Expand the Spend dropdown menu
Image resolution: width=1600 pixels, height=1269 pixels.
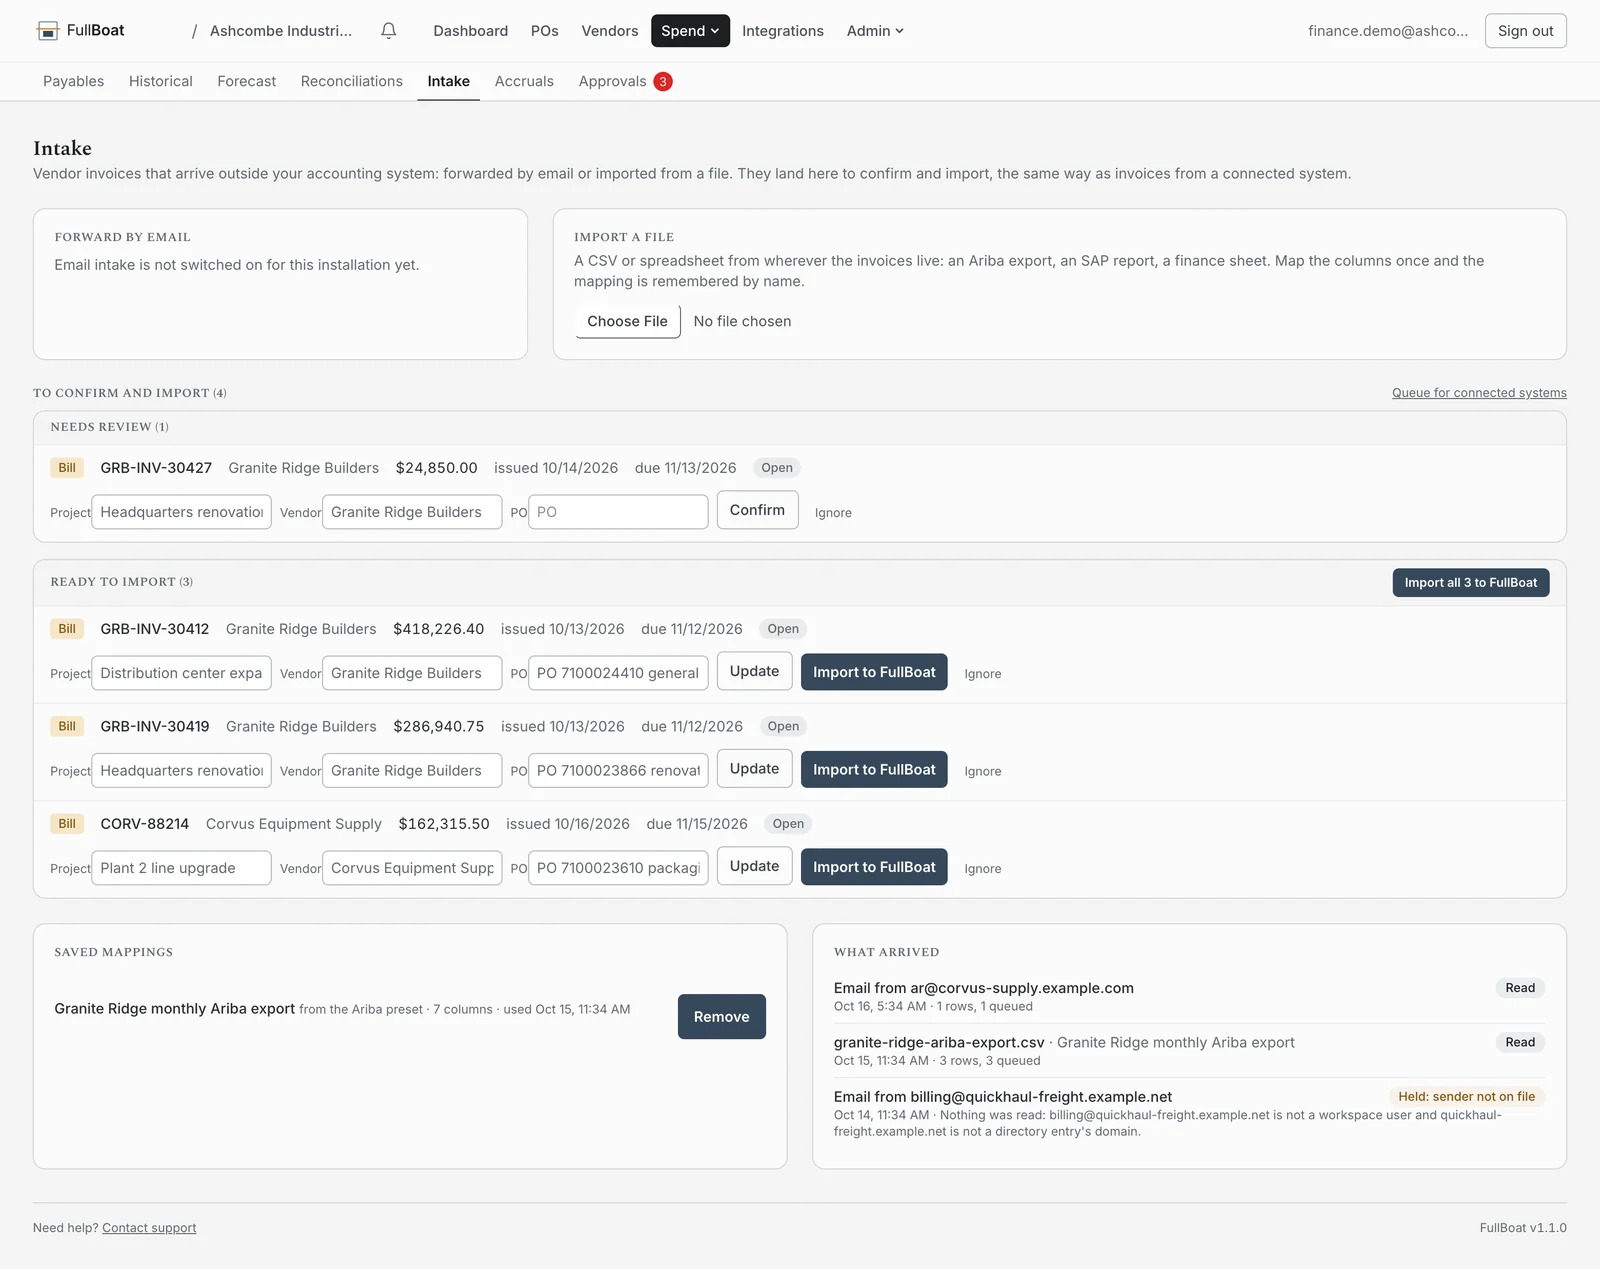(x=690, y=31)
